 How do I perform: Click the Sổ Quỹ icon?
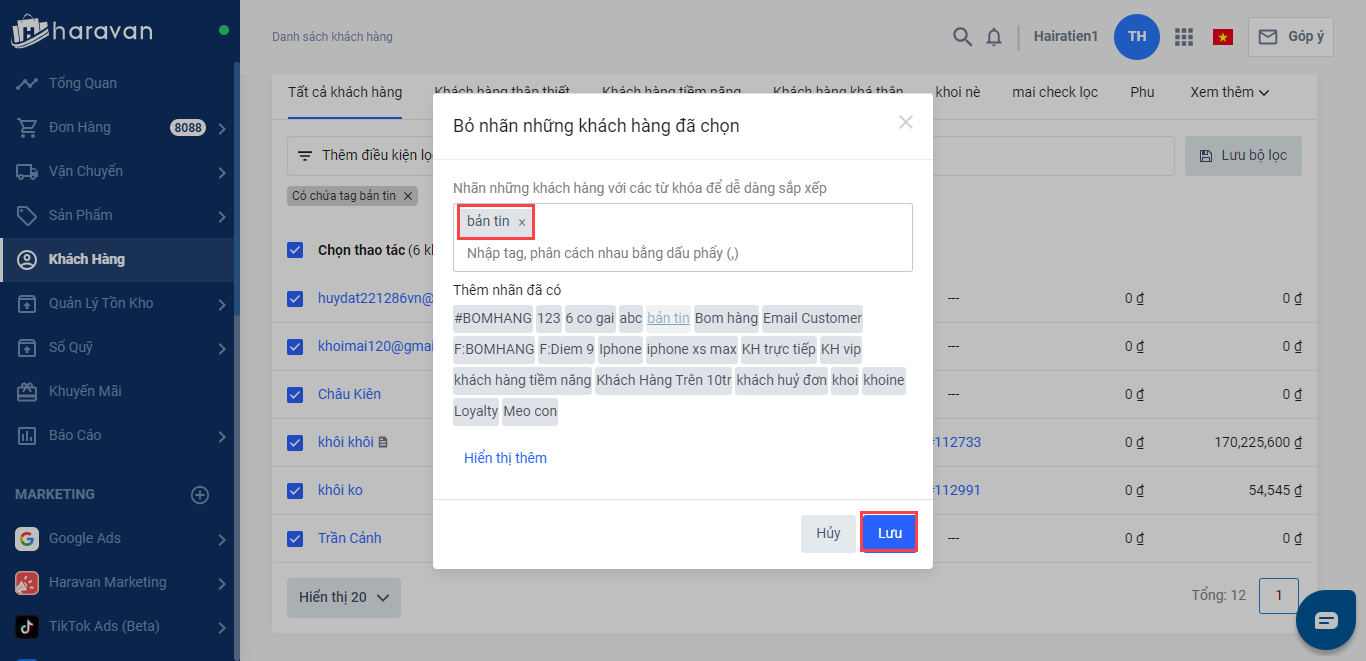coord(27,347)
